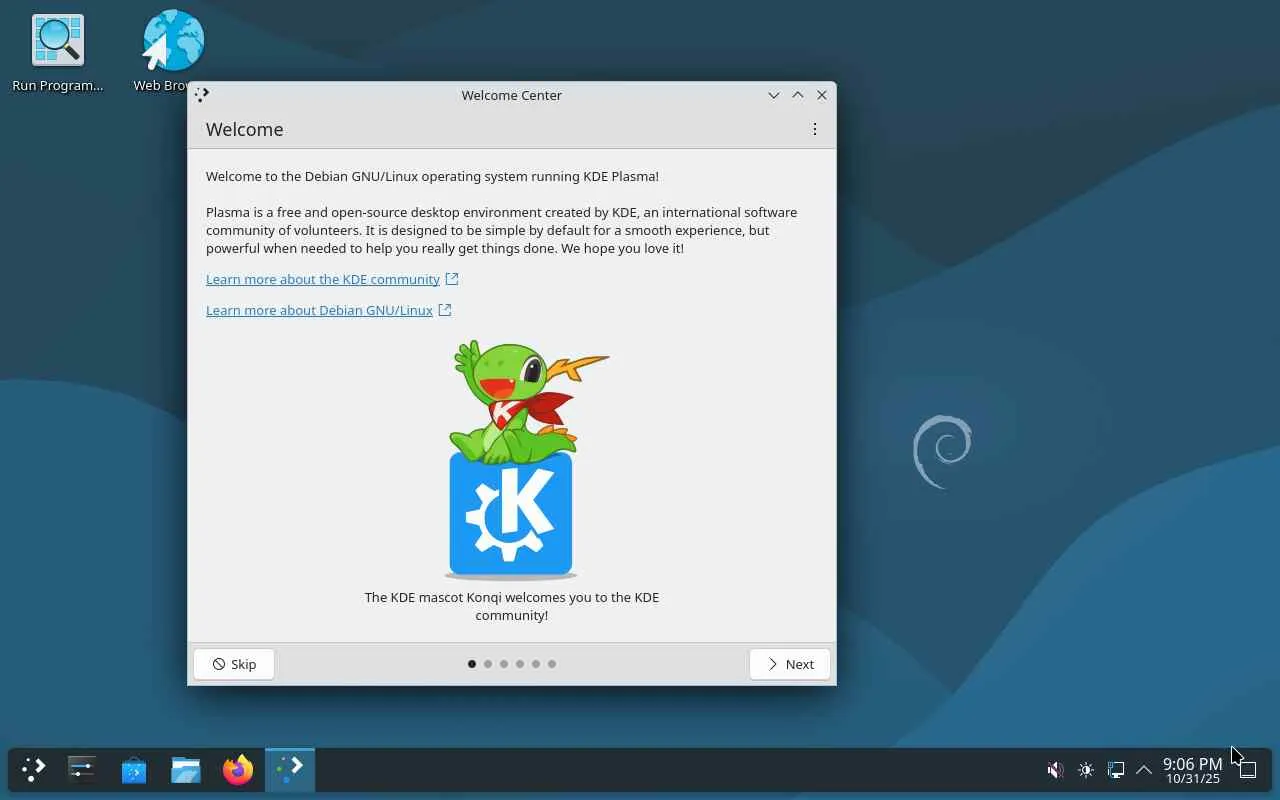The image size is (1280, 800).
Task: Open the clock showing 9:06 PM
Action: (1192, 770)
